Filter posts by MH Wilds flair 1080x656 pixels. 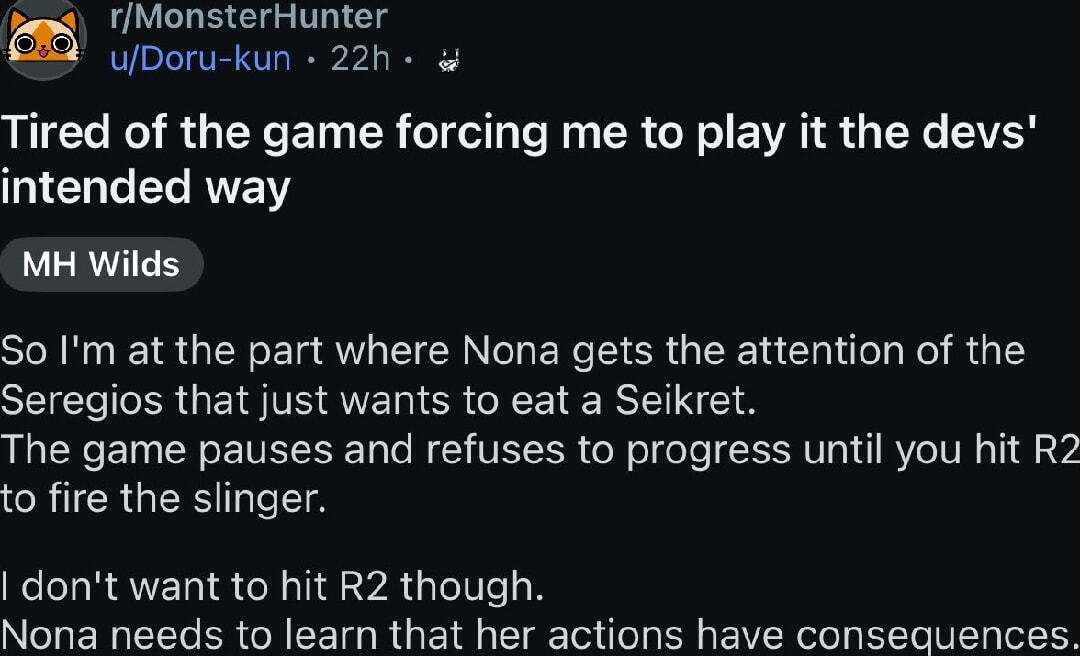pyautogui.click(x=101, y=265)
